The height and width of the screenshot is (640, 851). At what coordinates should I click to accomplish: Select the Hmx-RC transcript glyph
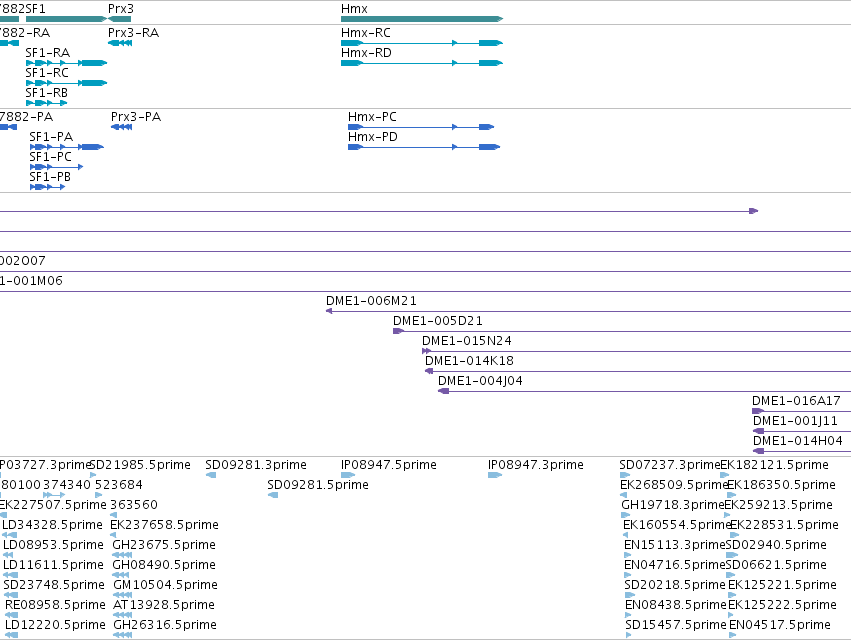point(422,43)
